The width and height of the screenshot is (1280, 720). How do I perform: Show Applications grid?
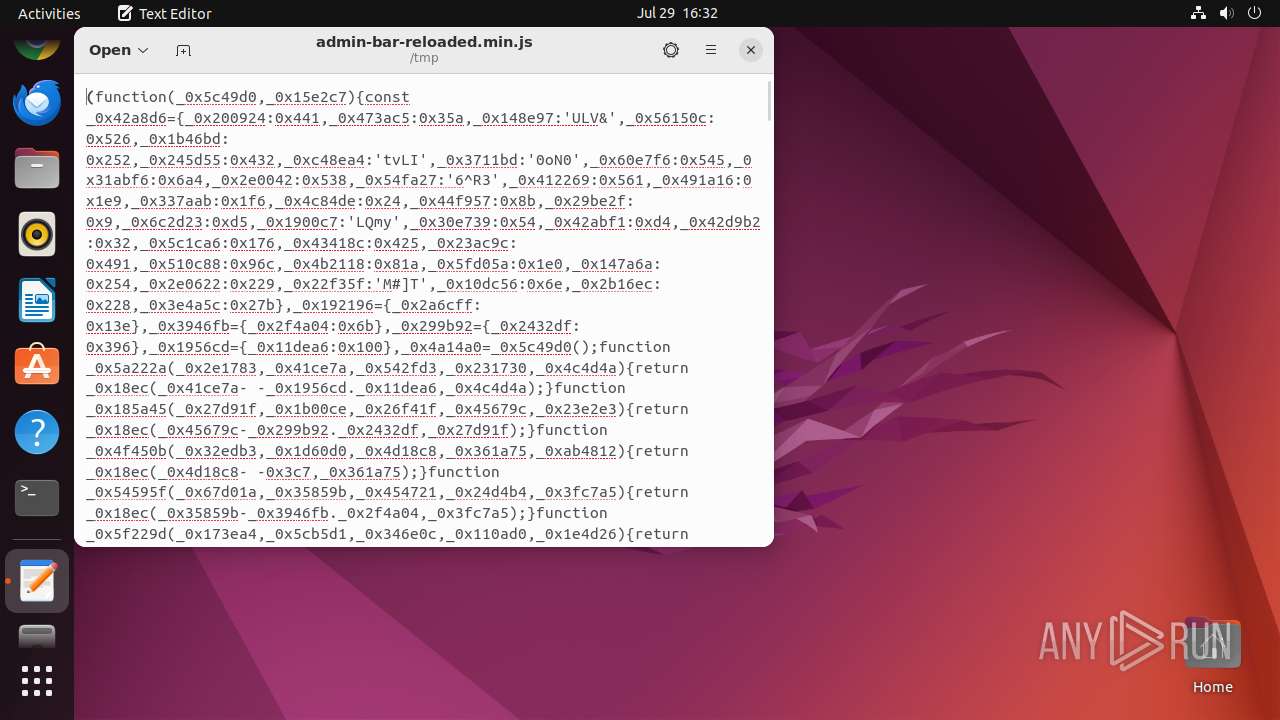pyautogui.click(x=37, y=681)
